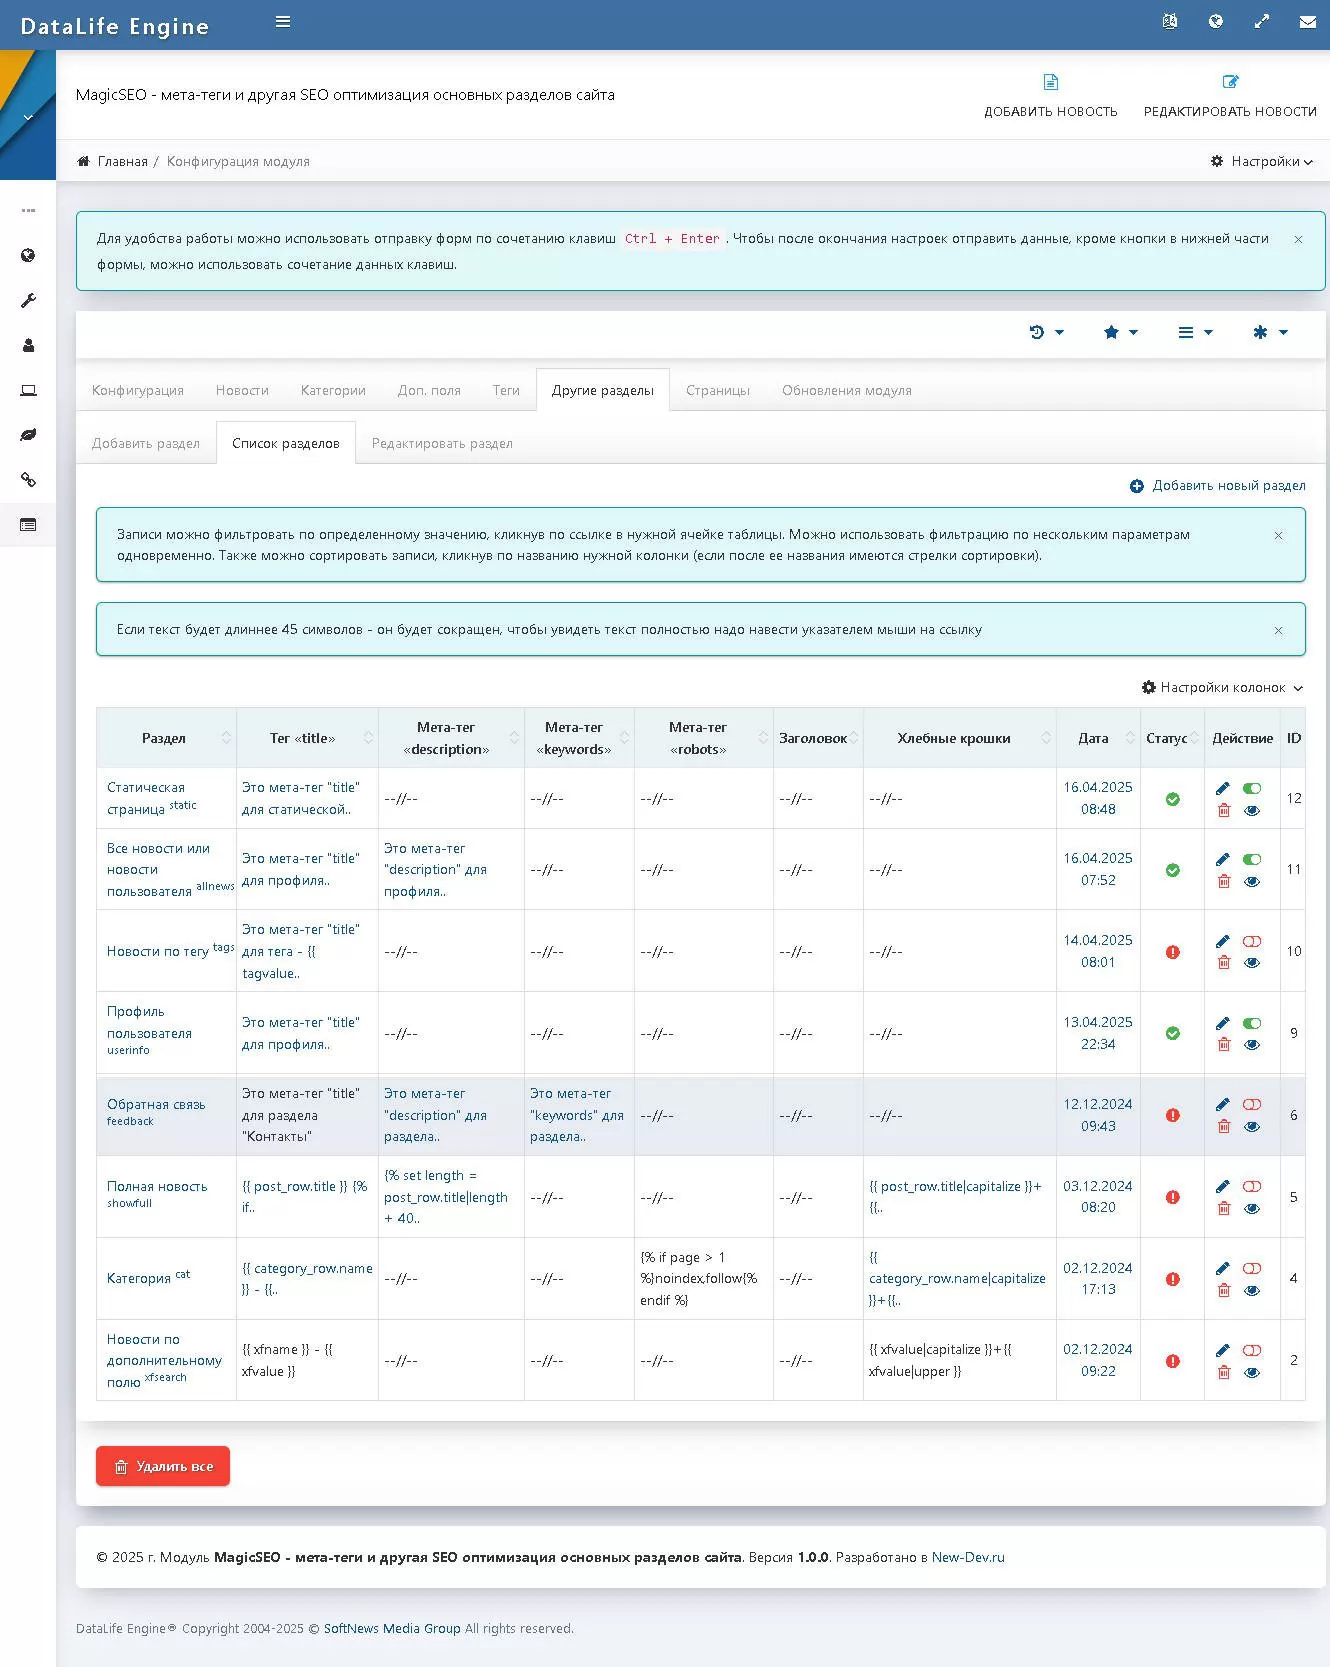Image resolution: width=1330 pixels, height=1667 pixels.
Task: Enable the Новости по тегу section toggle
Action: (1252, 941)
